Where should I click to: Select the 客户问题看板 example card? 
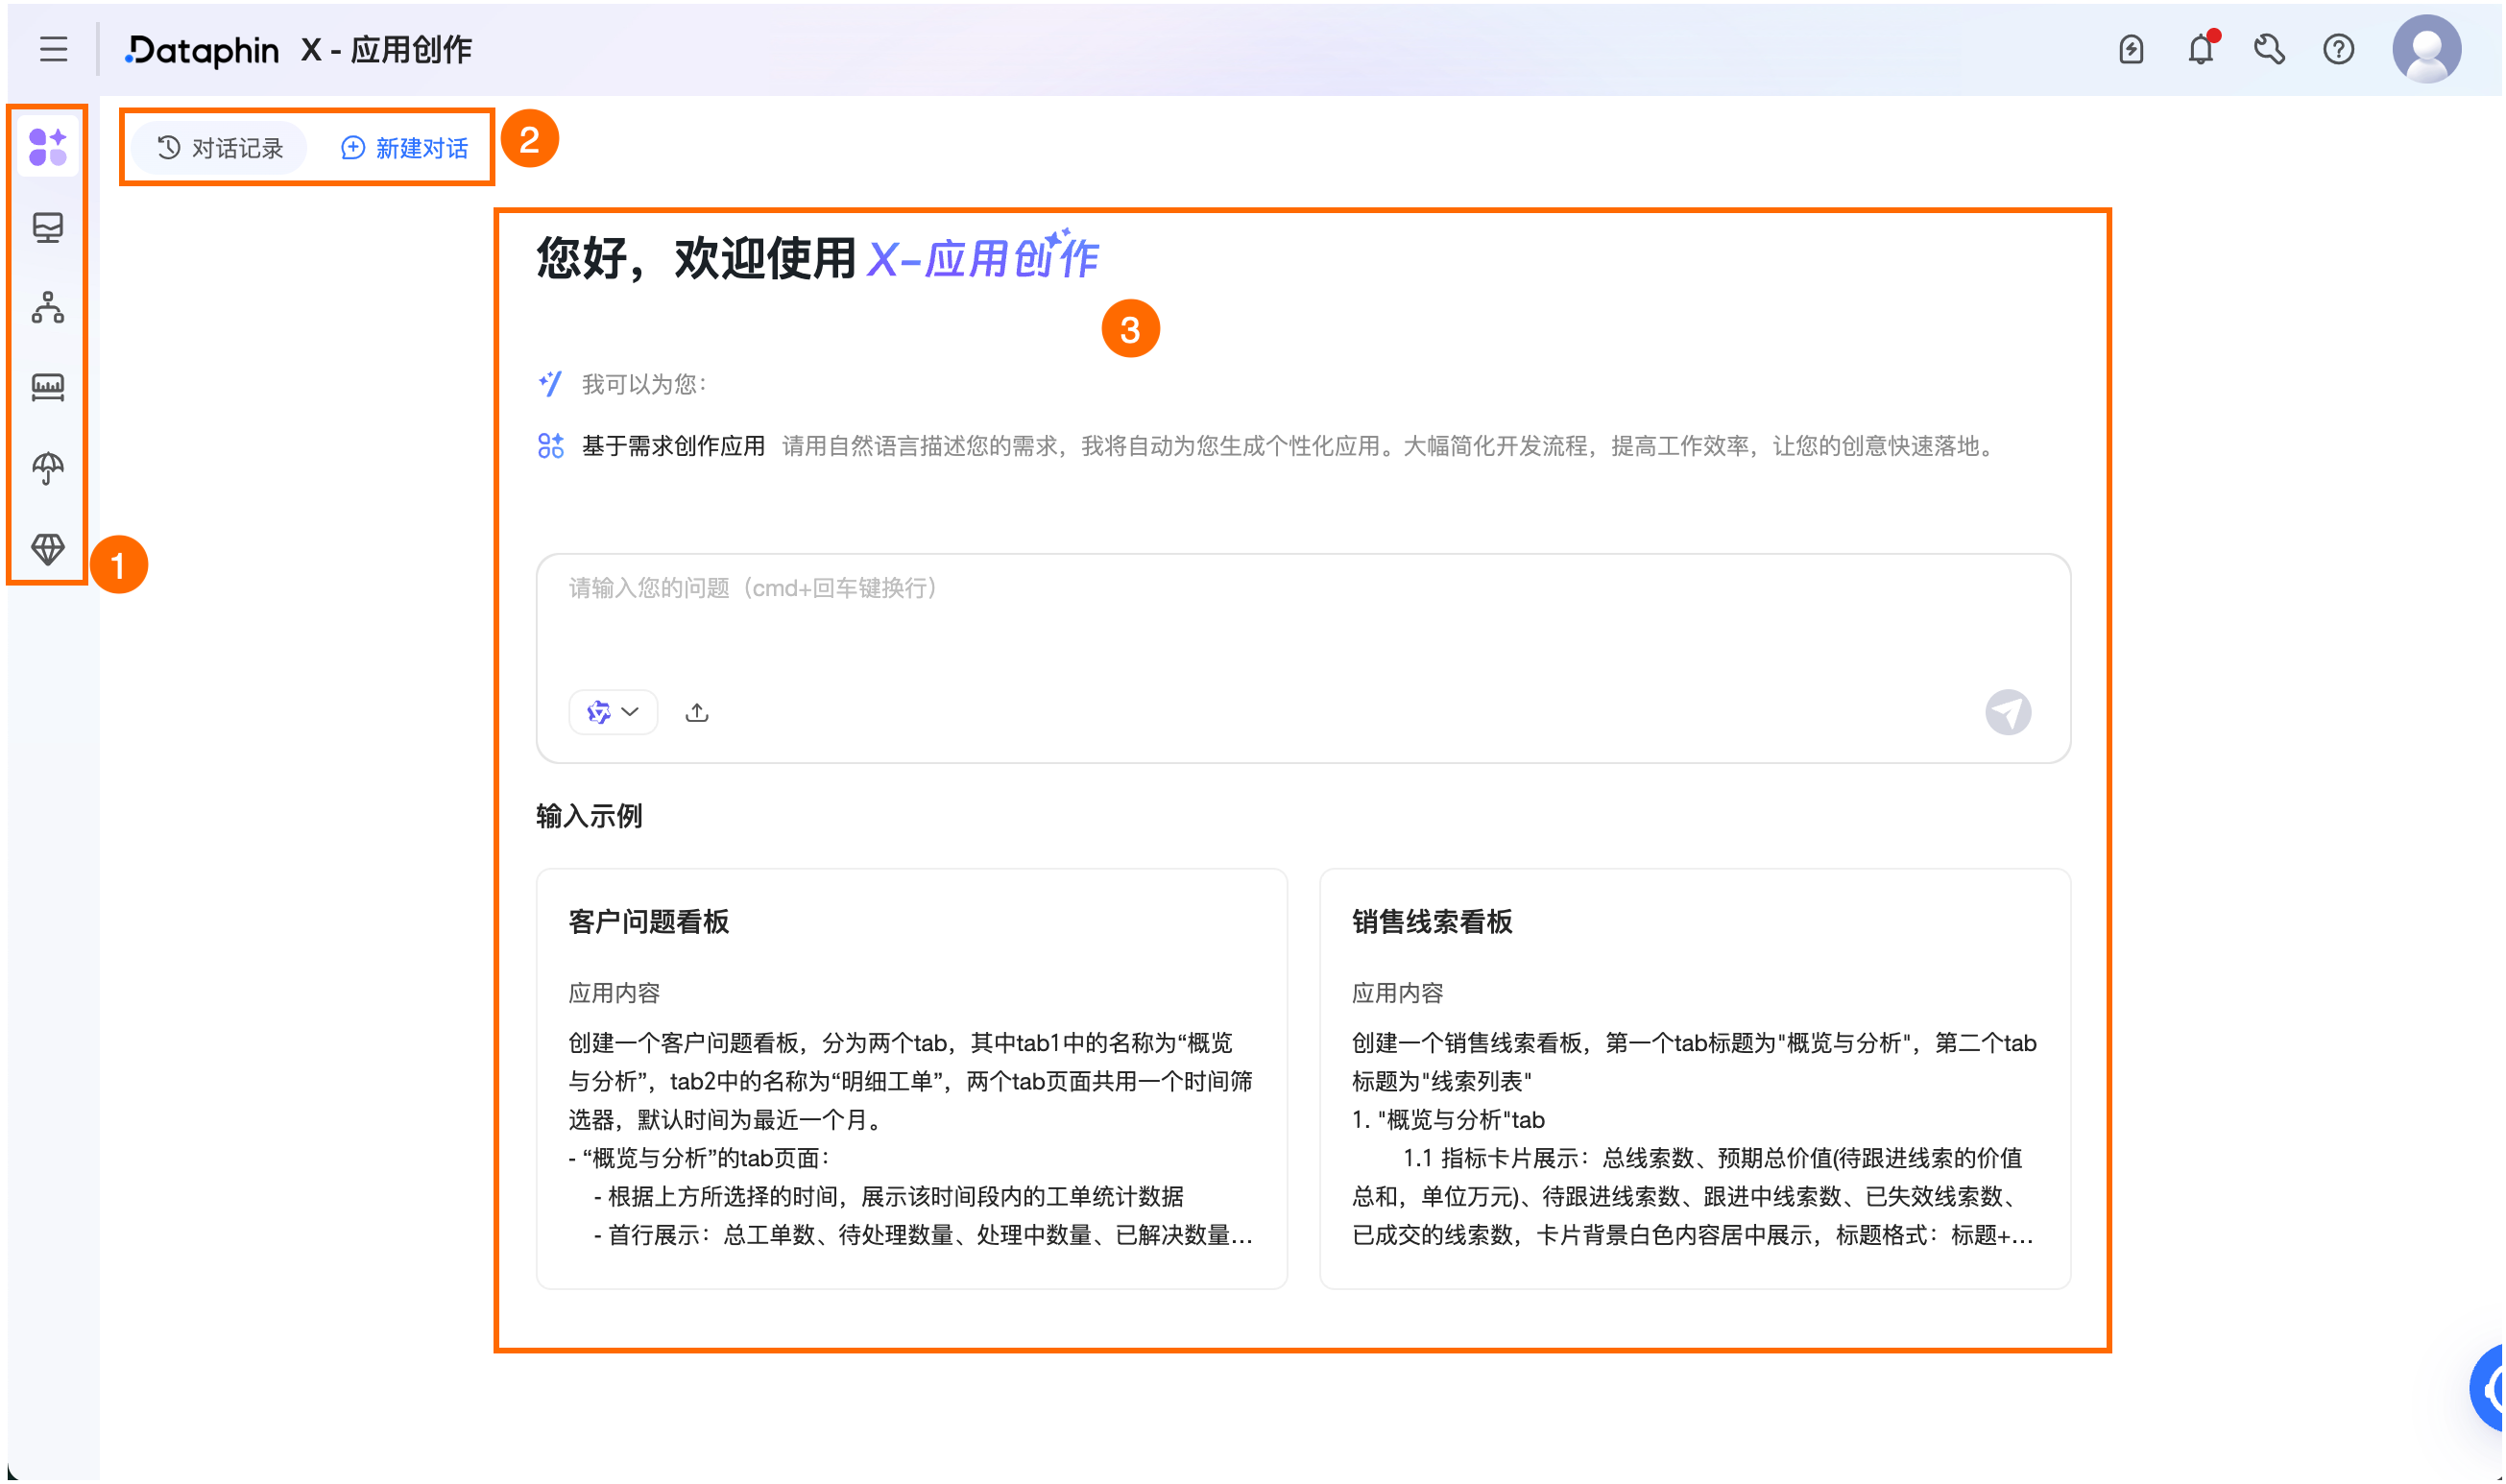click(x=911, y=1078)
